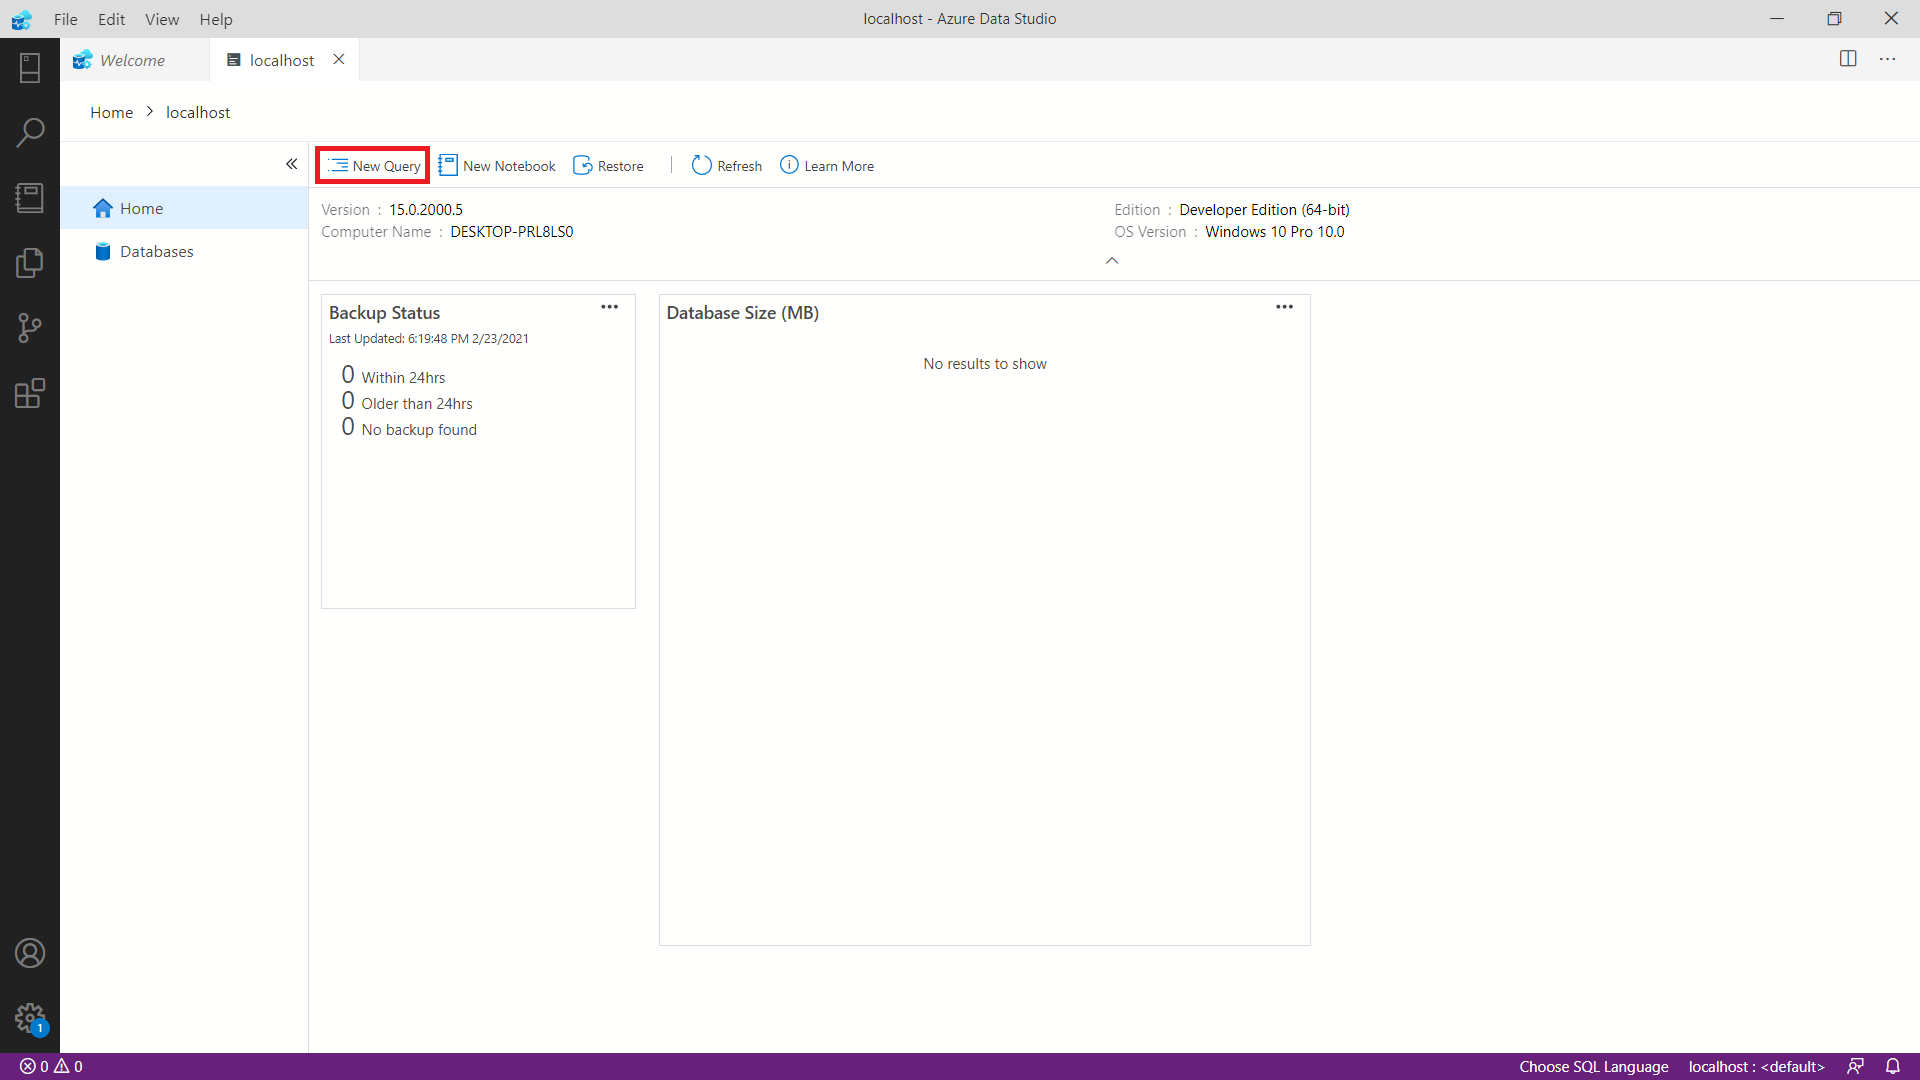Open a New Notebook
This screenshot has width=1920, height=1080.
496,165
